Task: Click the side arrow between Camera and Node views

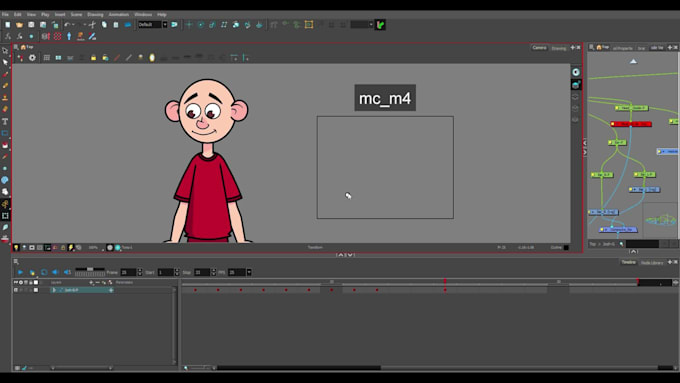Action: point(585,147)
